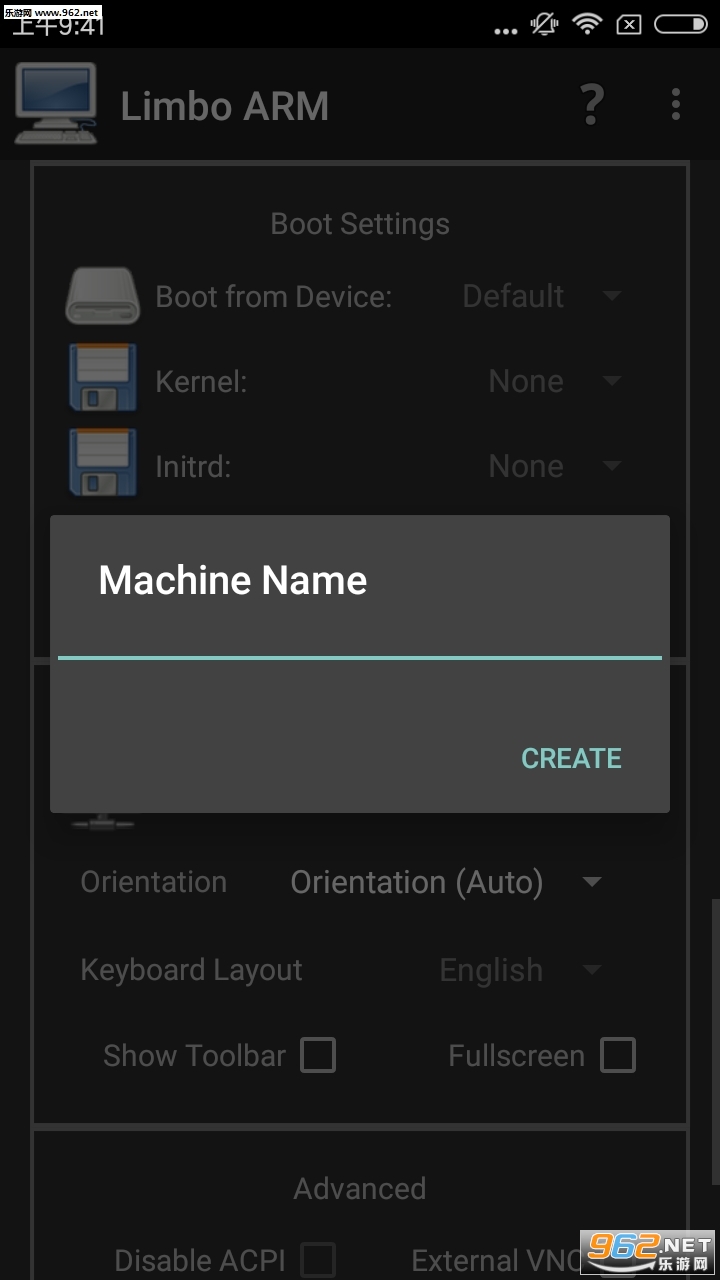The image size is (720, 1280).
Task: Toggle the Fullscreen checkbox
Action: point(617,1055)
